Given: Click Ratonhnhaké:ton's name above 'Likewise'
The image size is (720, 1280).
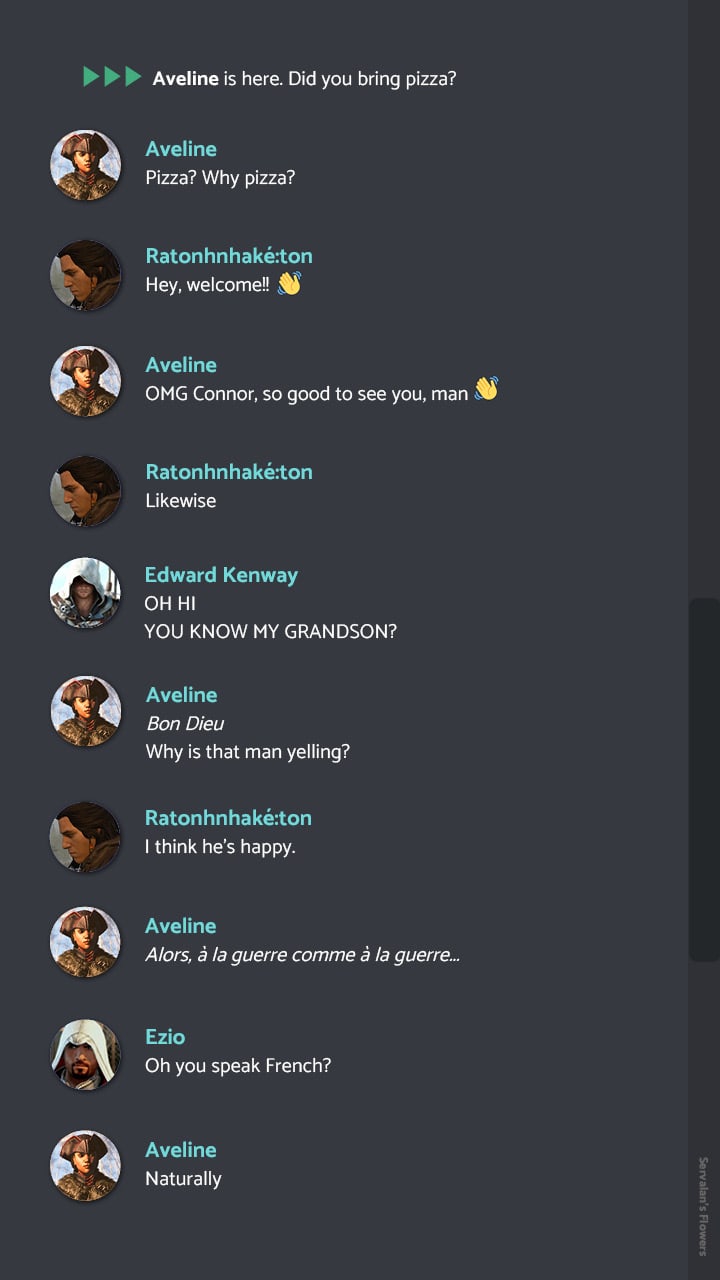Looking at the screenshot, I should click(x=229, y=472).
